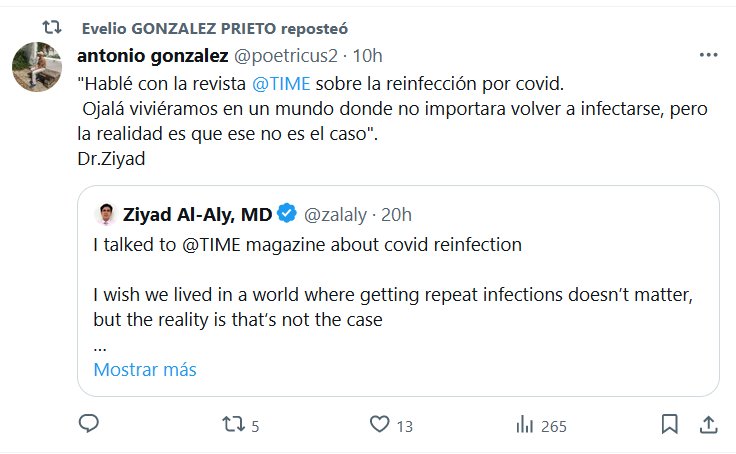Viewport: 736px width, 454px height.
Task: Share the tweet via upload arrow icon
Action: (707, 425)
